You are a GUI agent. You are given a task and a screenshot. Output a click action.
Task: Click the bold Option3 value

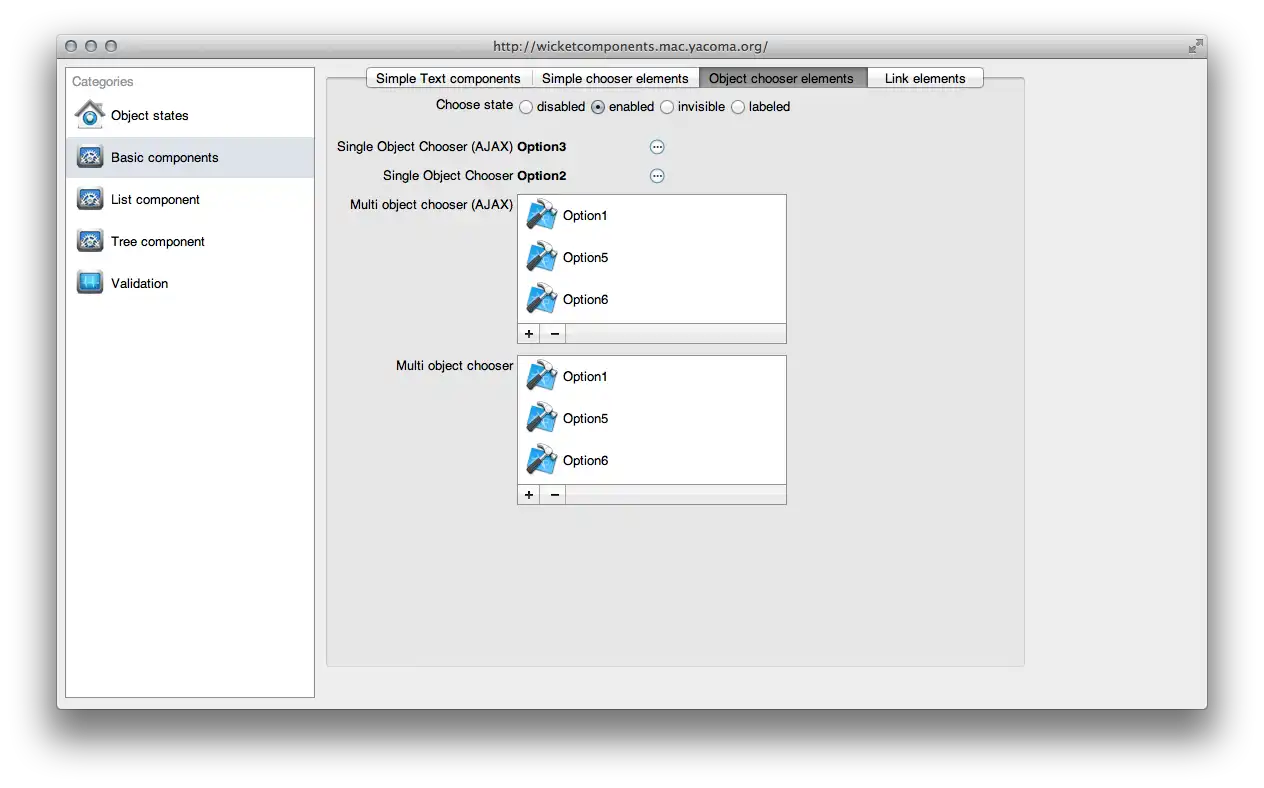click(541, 147)
